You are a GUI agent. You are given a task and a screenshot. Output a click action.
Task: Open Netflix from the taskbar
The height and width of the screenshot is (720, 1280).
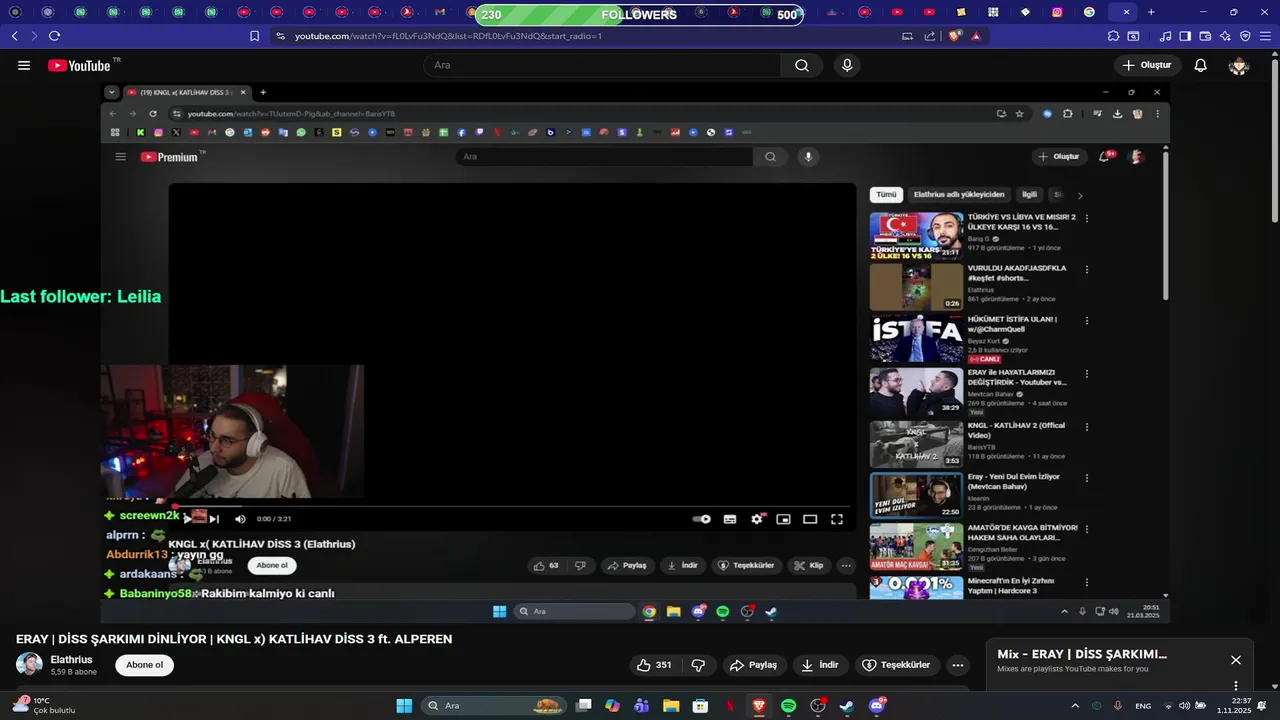730,706
